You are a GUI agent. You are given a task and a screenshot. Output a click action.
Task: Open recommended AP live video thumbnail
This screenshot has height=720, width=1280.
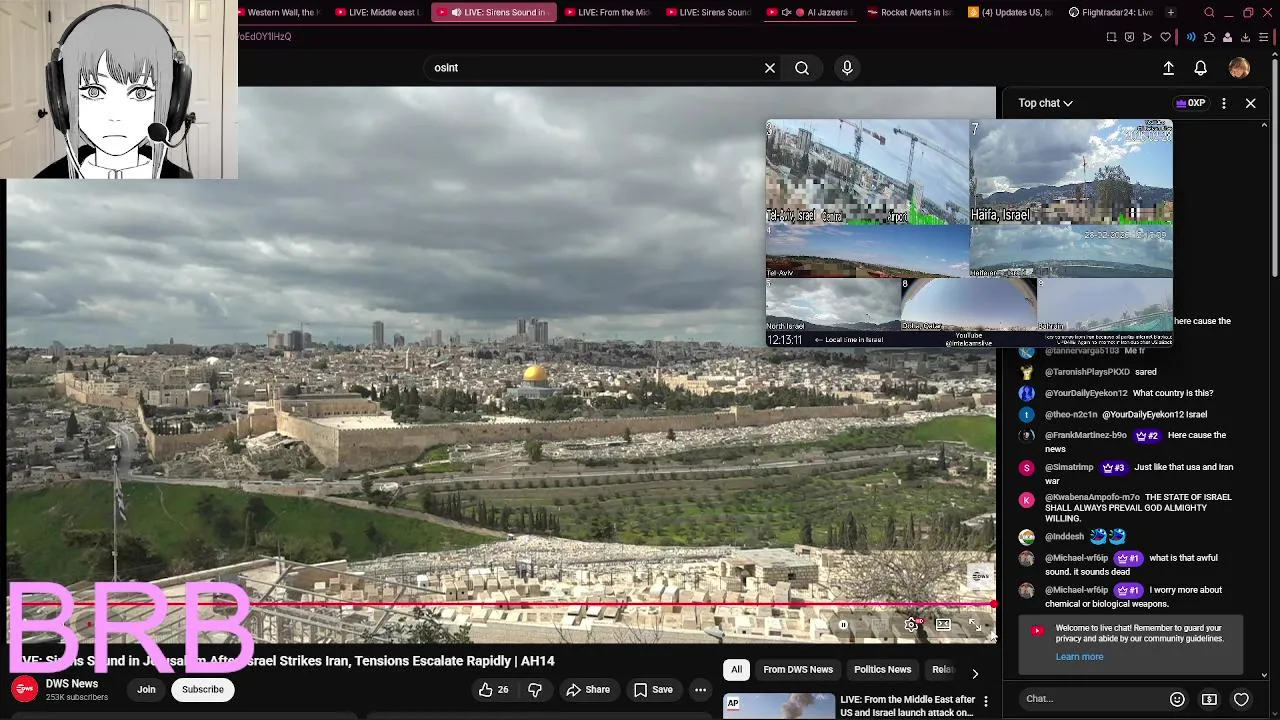point(779,706)
